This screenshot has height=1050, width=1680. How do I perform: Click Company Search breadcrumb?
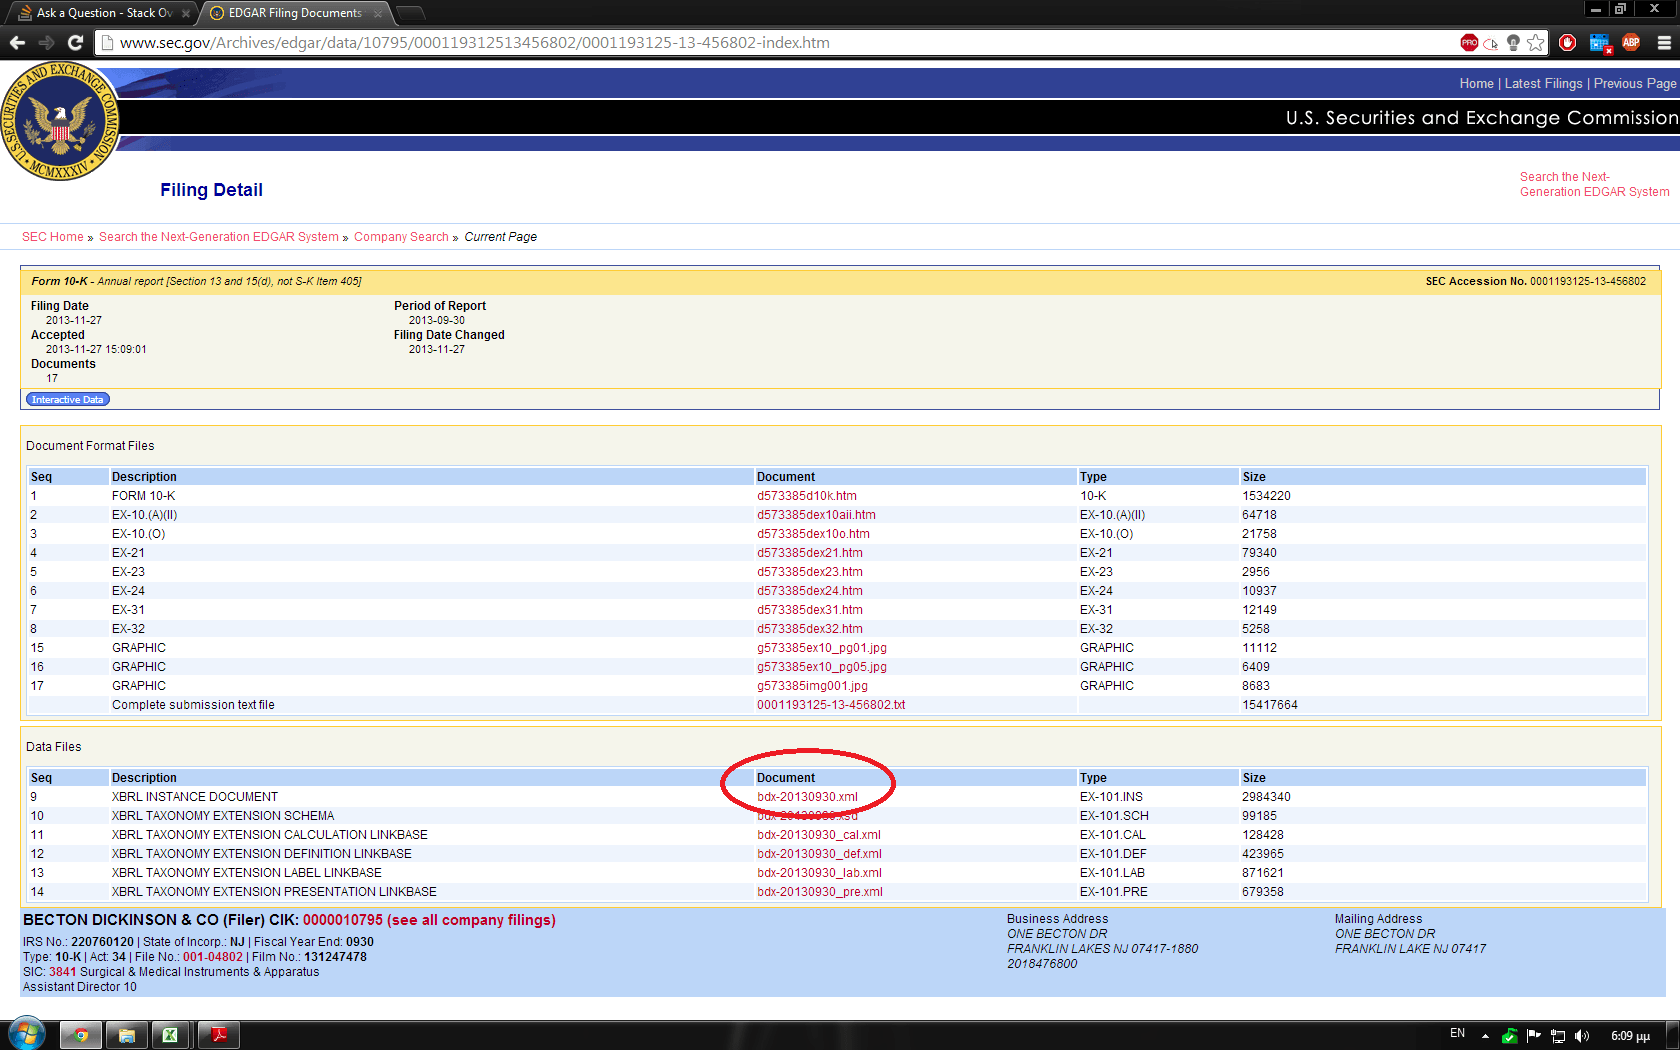(401, 237)
